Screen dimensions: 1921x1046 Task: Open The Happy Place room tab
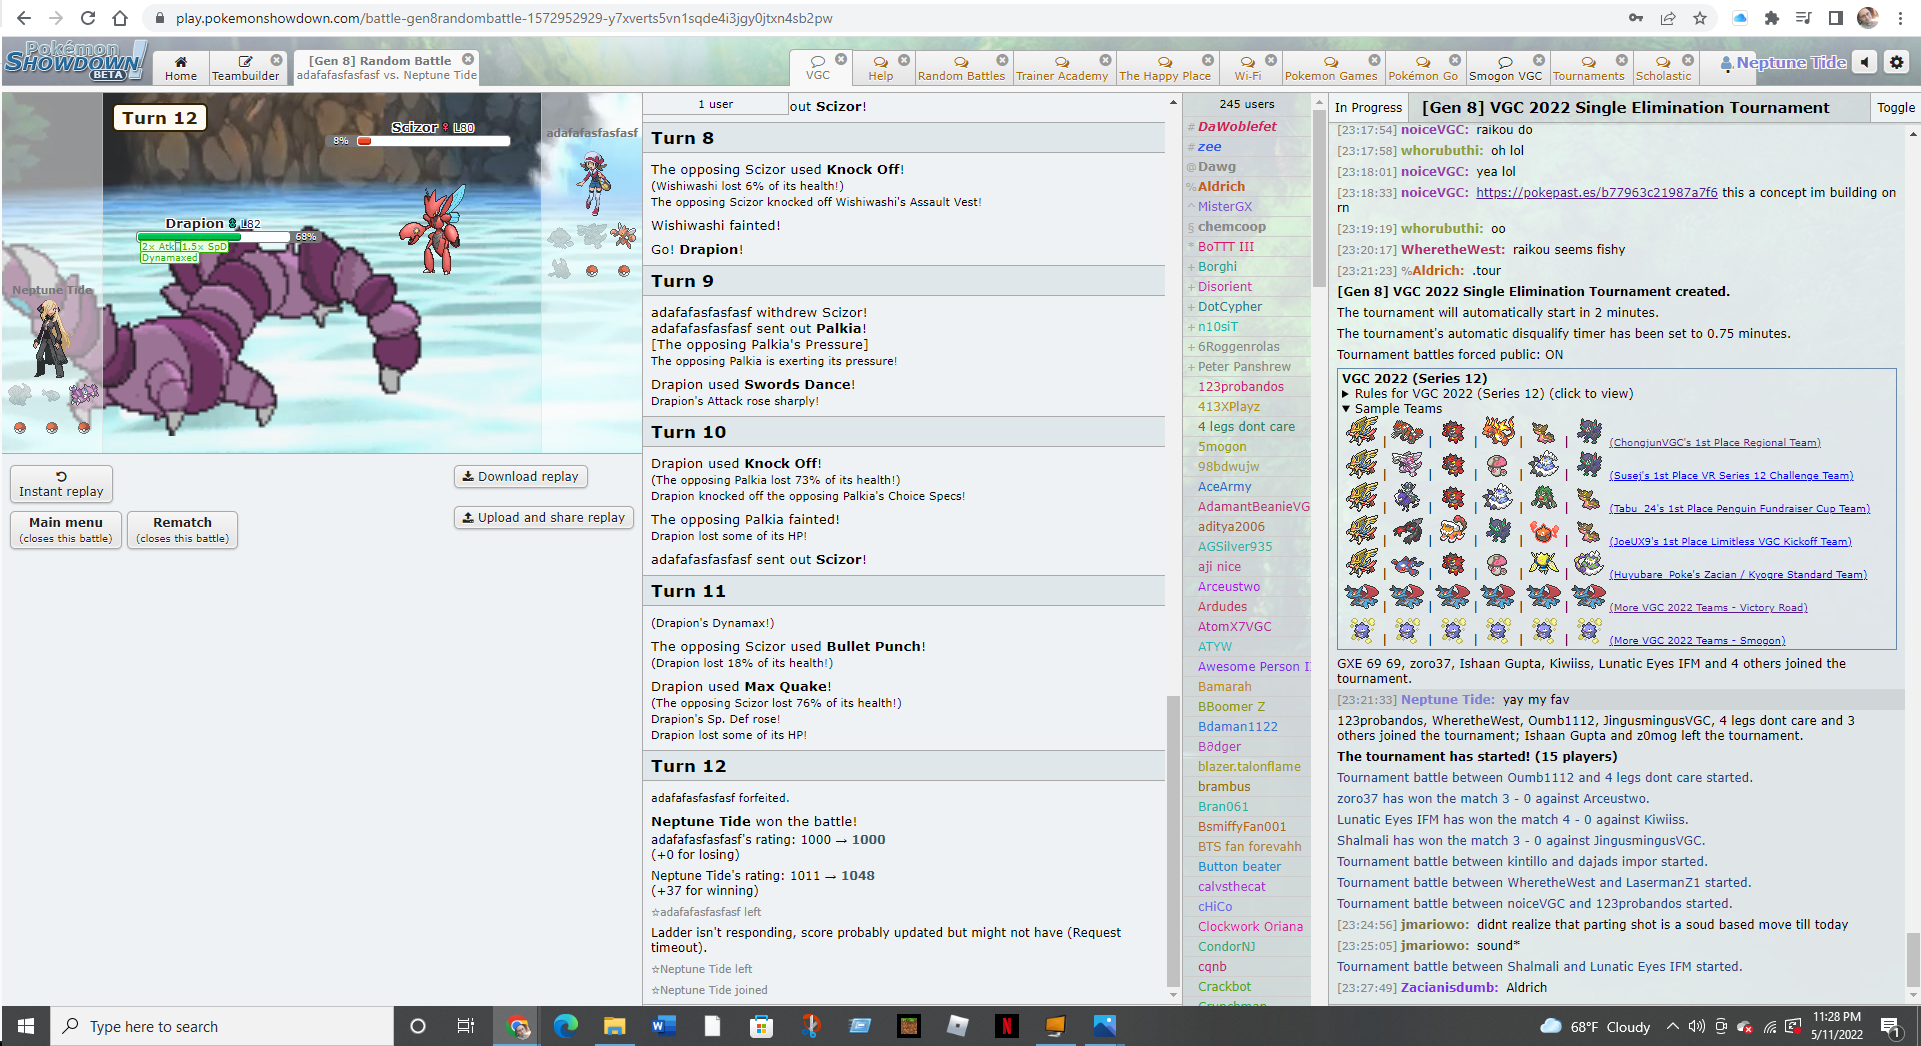1165,68
